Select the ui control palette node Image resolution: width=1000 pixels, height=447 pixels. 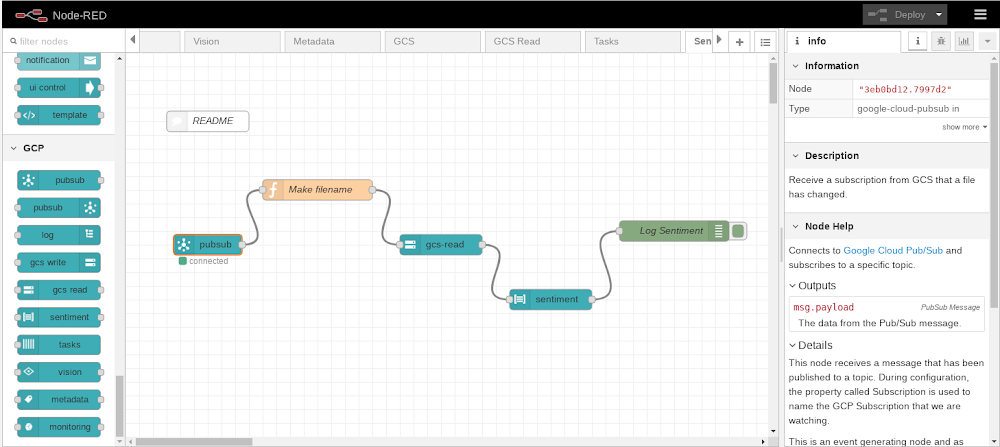(59, 88)
